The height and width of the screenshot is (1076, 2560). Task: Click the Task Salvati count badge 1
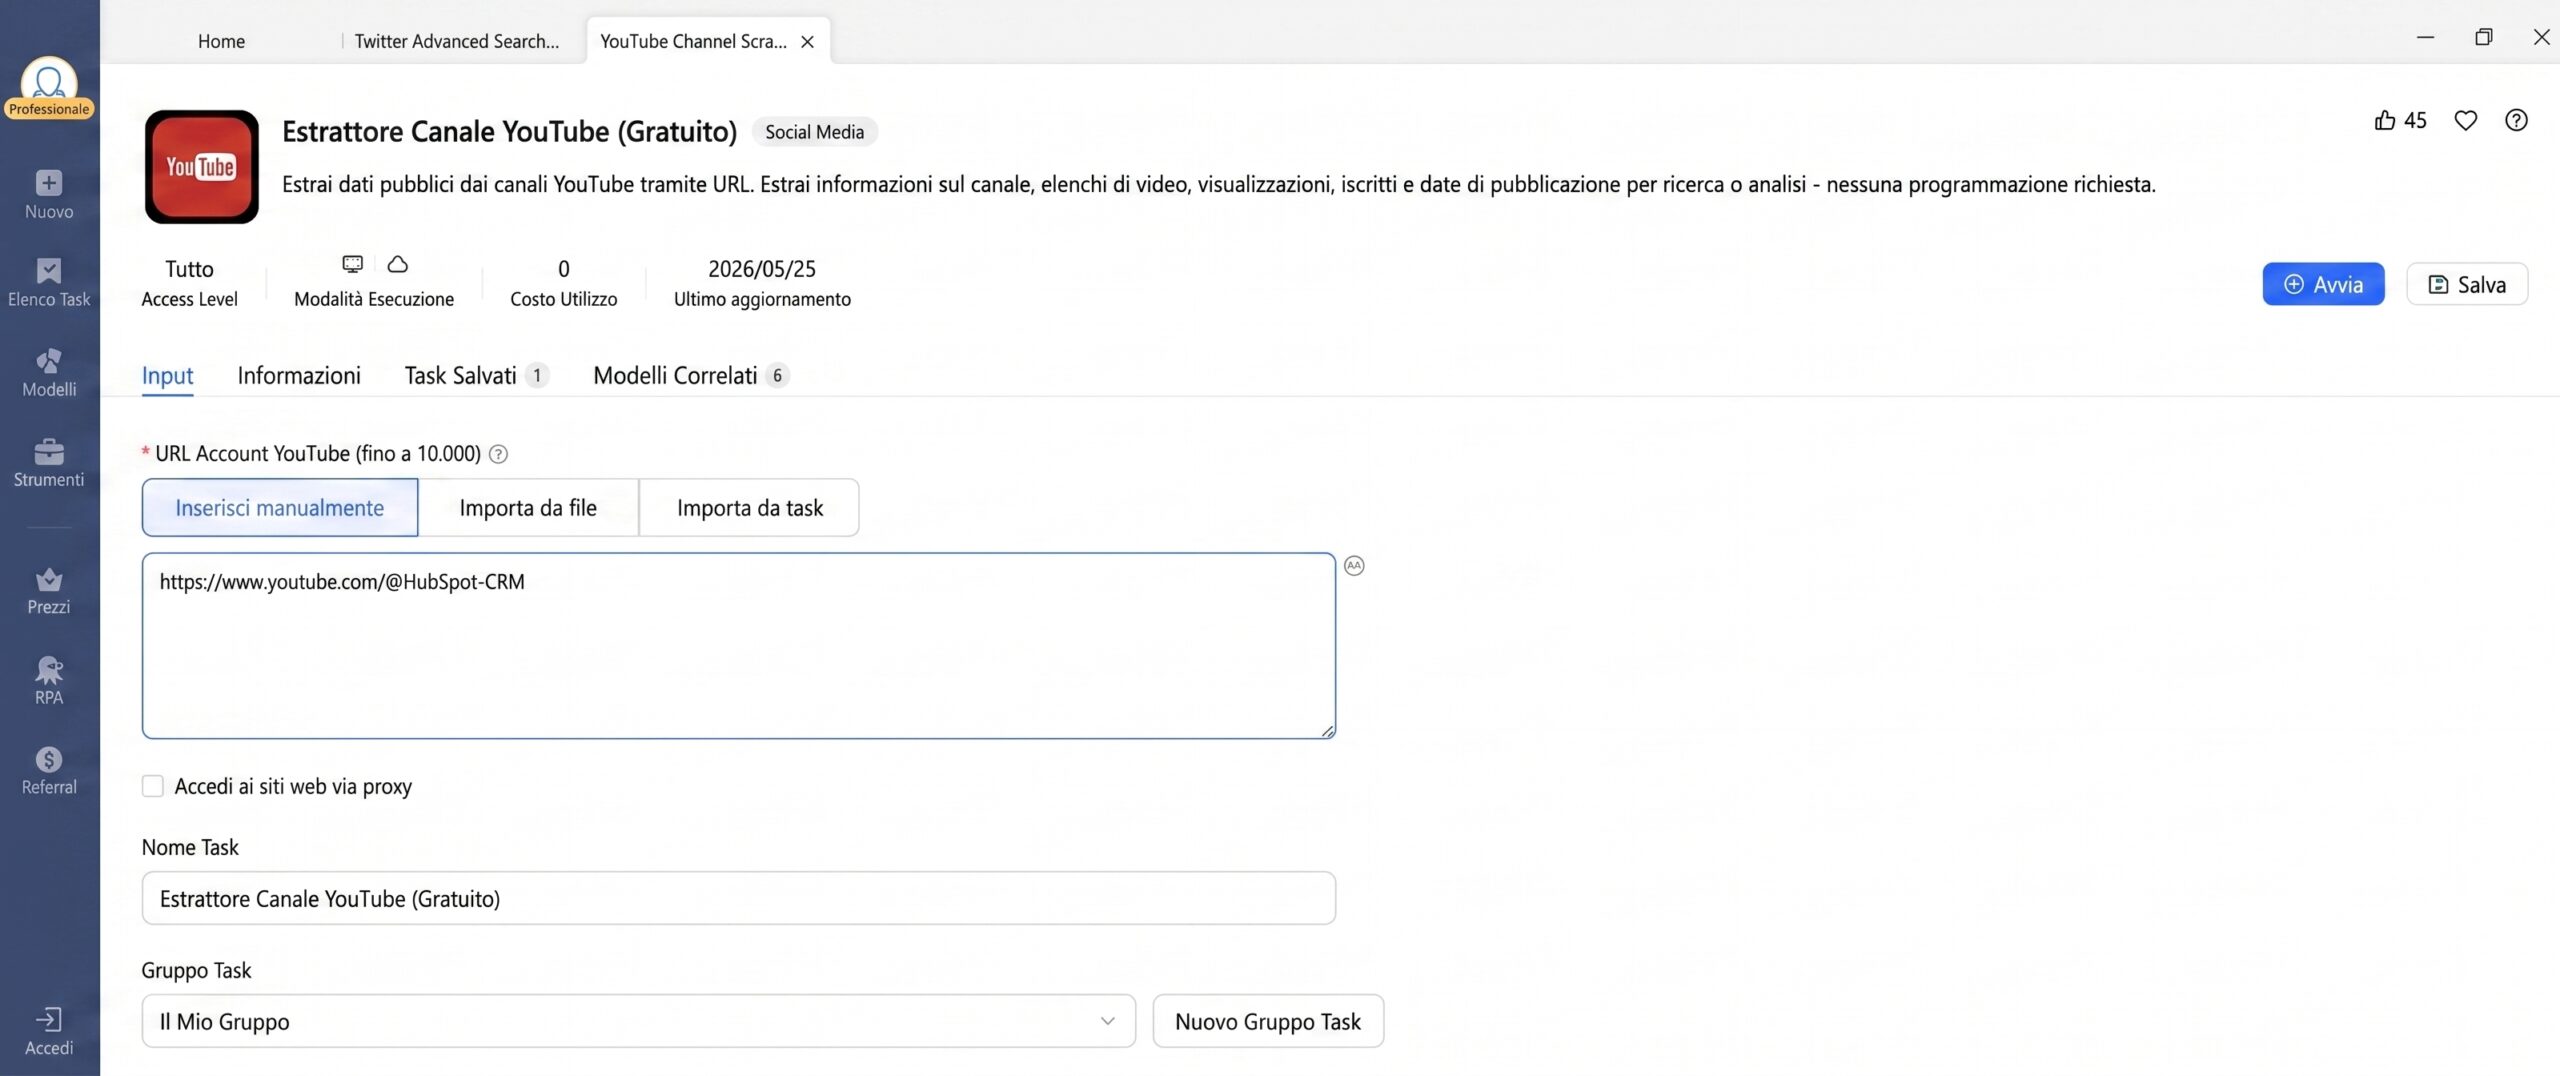point(537,376)
